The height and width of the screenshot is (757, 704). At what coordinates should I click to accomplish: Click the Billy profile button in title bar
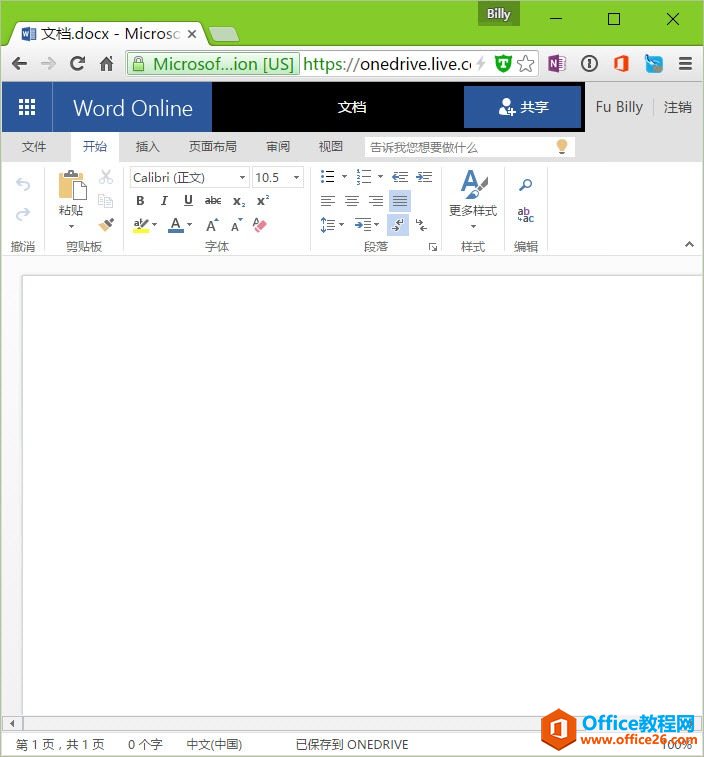click(498, 14)
